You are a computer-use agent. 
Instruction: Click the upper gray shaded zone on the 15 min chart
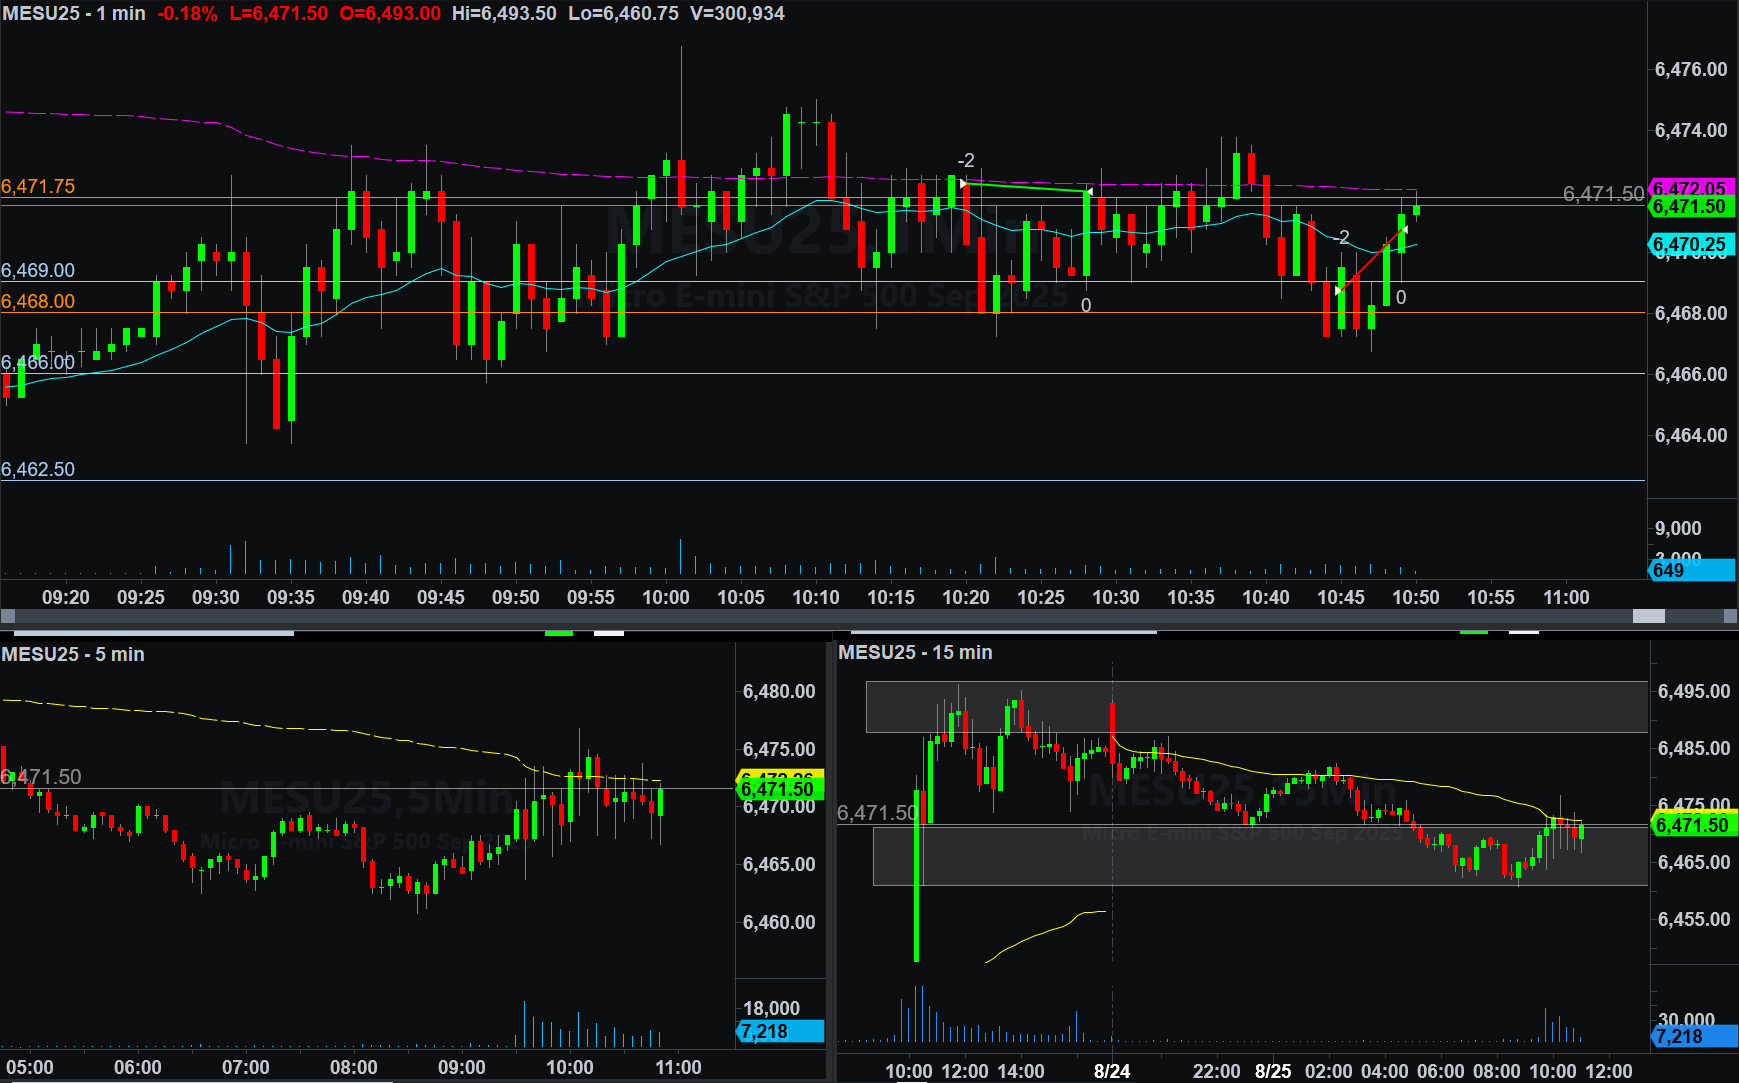[1256, 707]
